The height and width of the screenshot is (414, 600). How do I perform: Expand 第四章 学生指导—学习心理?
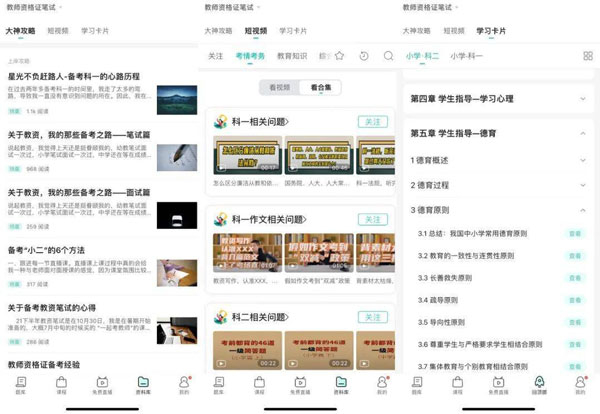(499, 99)
